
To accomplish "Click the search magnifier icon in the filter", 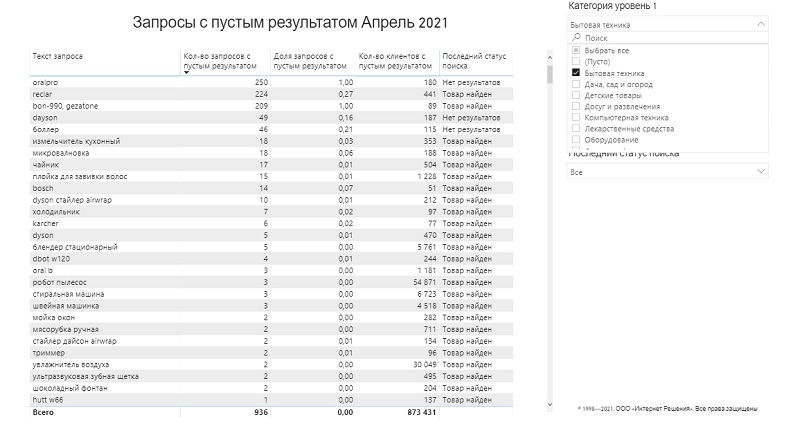I will coord(577,37).
